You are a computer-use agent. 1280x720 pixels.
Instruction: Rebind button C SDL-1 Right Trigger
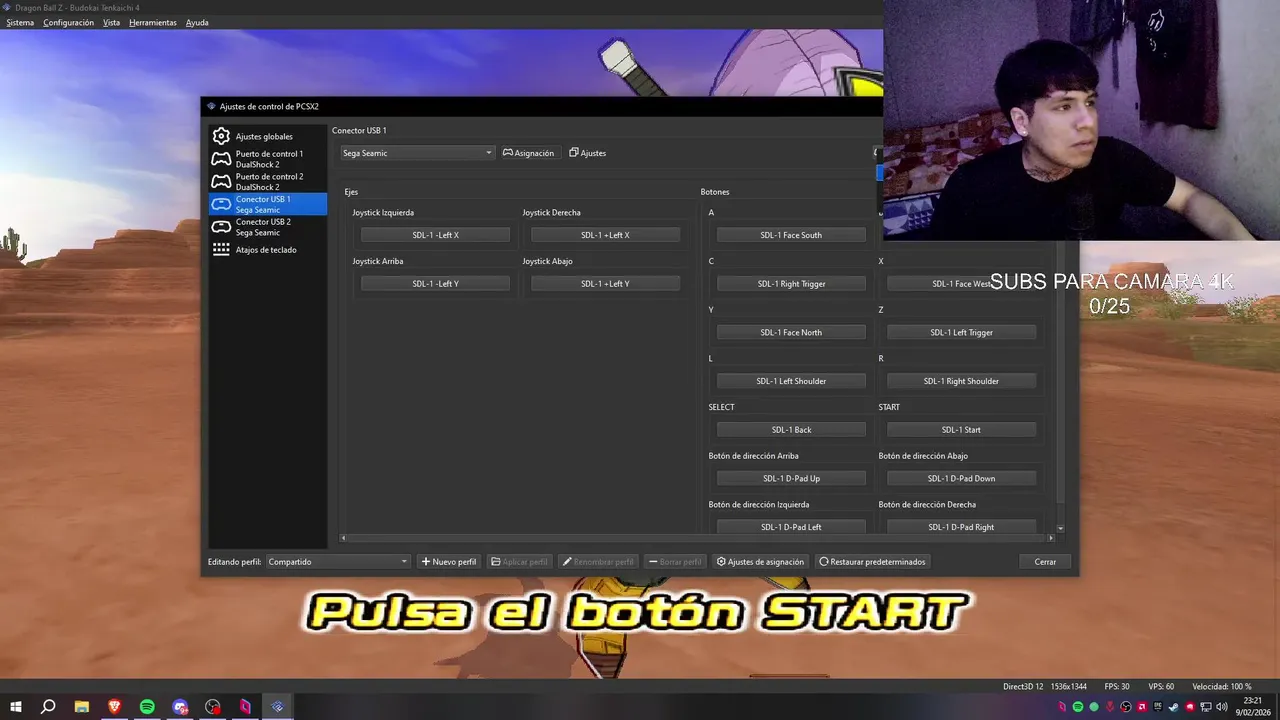791,284
